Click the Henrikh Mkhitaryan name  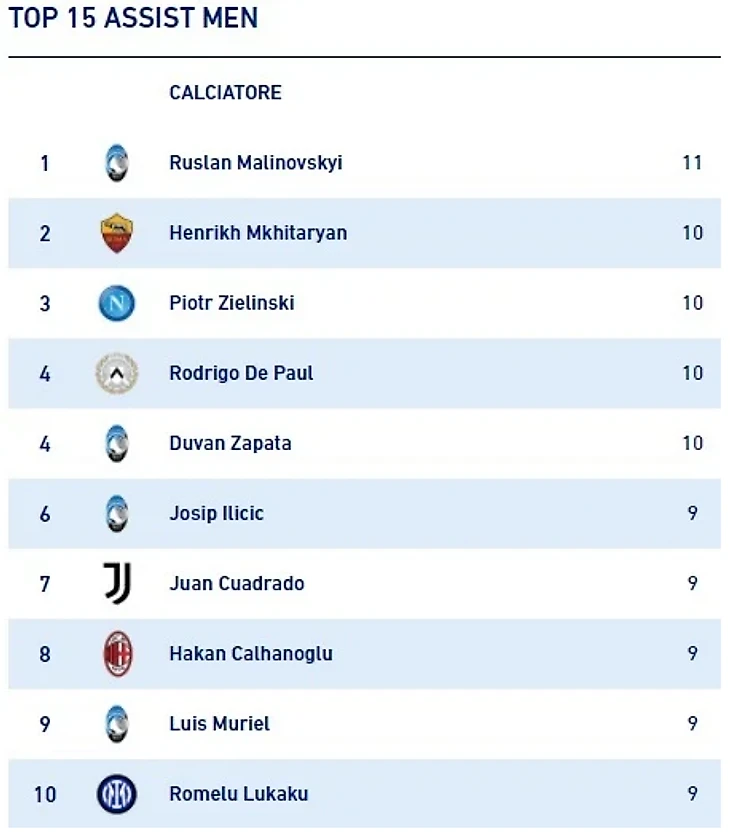(258, 233)
